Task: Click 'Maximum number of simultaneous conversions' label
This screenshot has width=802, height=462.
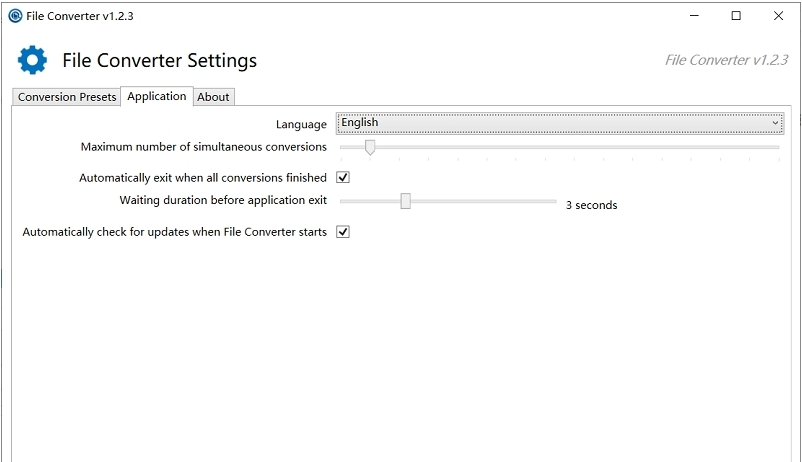Action: click(204, 147)
